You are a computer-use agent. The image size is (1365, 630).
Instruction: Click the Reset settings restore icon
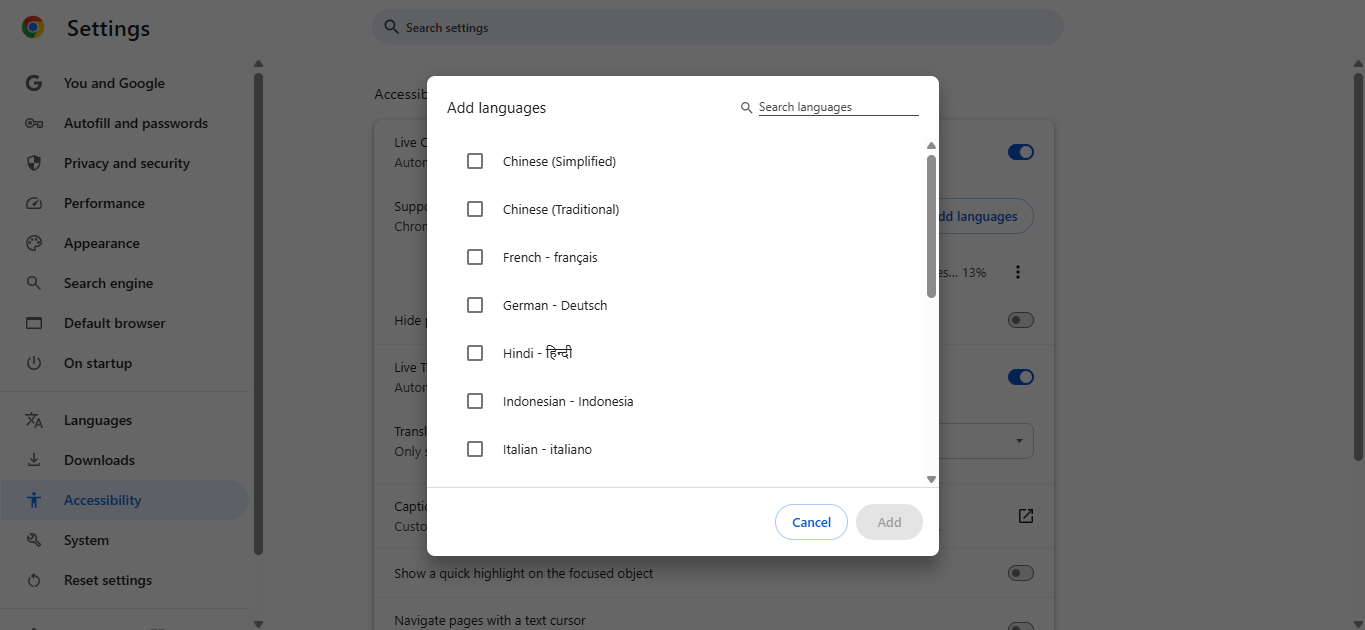(34, 580)
